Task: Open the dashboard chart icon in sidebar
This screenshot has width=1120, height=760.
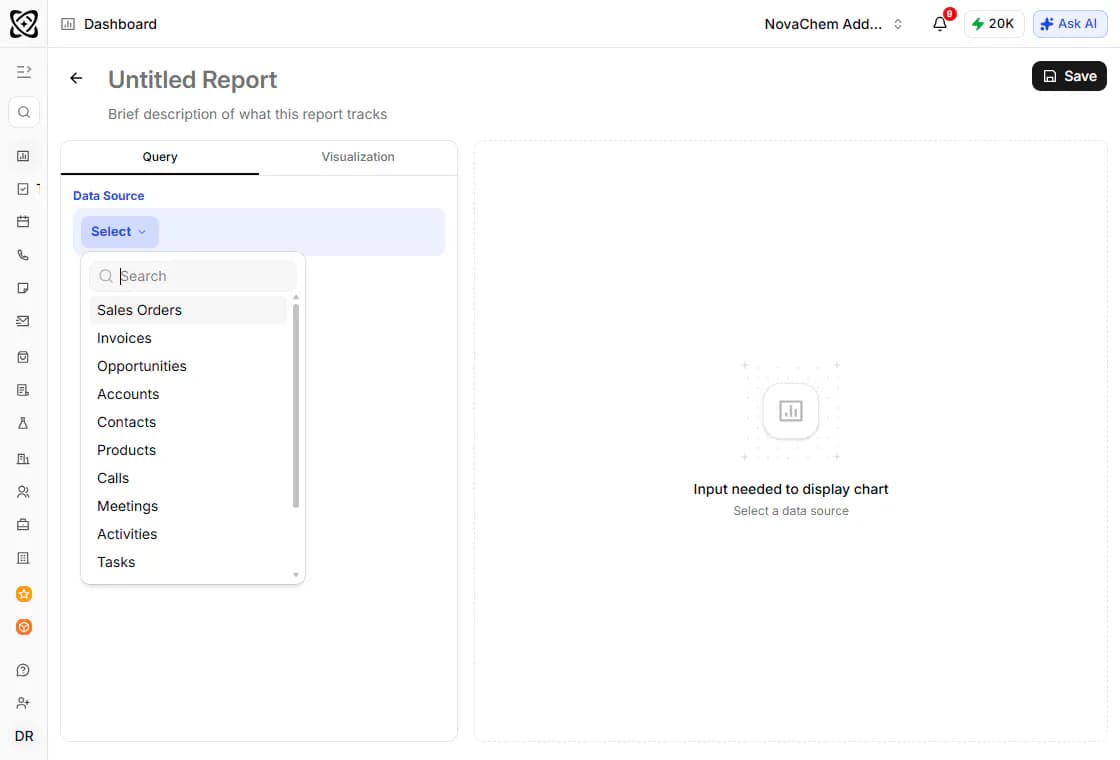Action: 24,156
